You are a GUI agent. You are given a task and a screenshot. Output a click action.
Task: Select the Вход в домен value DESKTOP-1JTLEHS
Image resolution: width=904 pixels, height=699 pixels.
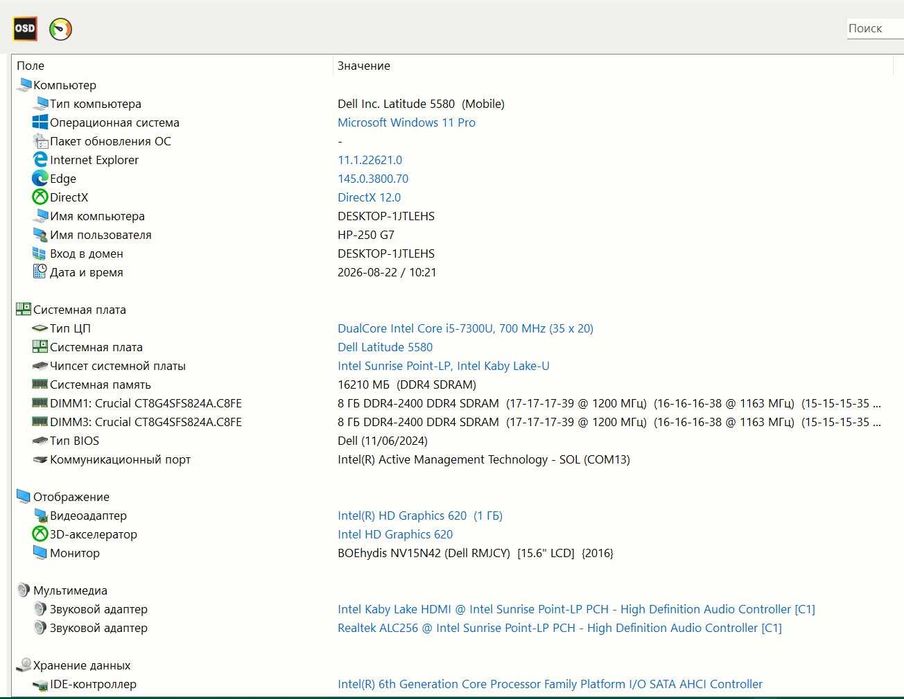click(386, 254)
